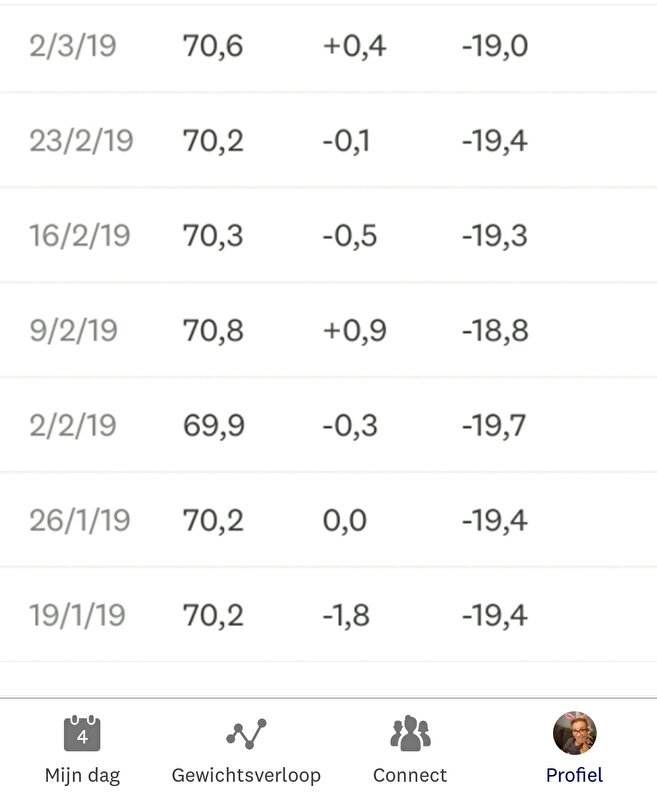This screenshot has width=657, height=800.
Task: Select the Profiel tab label
Action: [574, 776]
